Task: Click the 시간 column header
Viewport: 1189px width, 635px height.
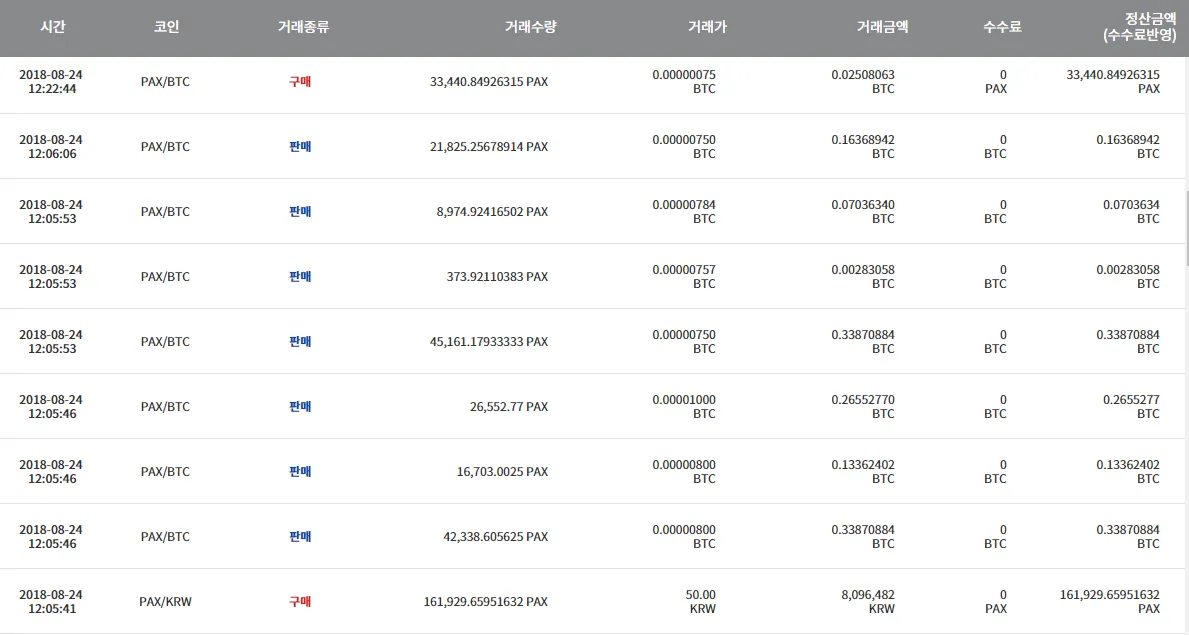Action: point(52,27)
